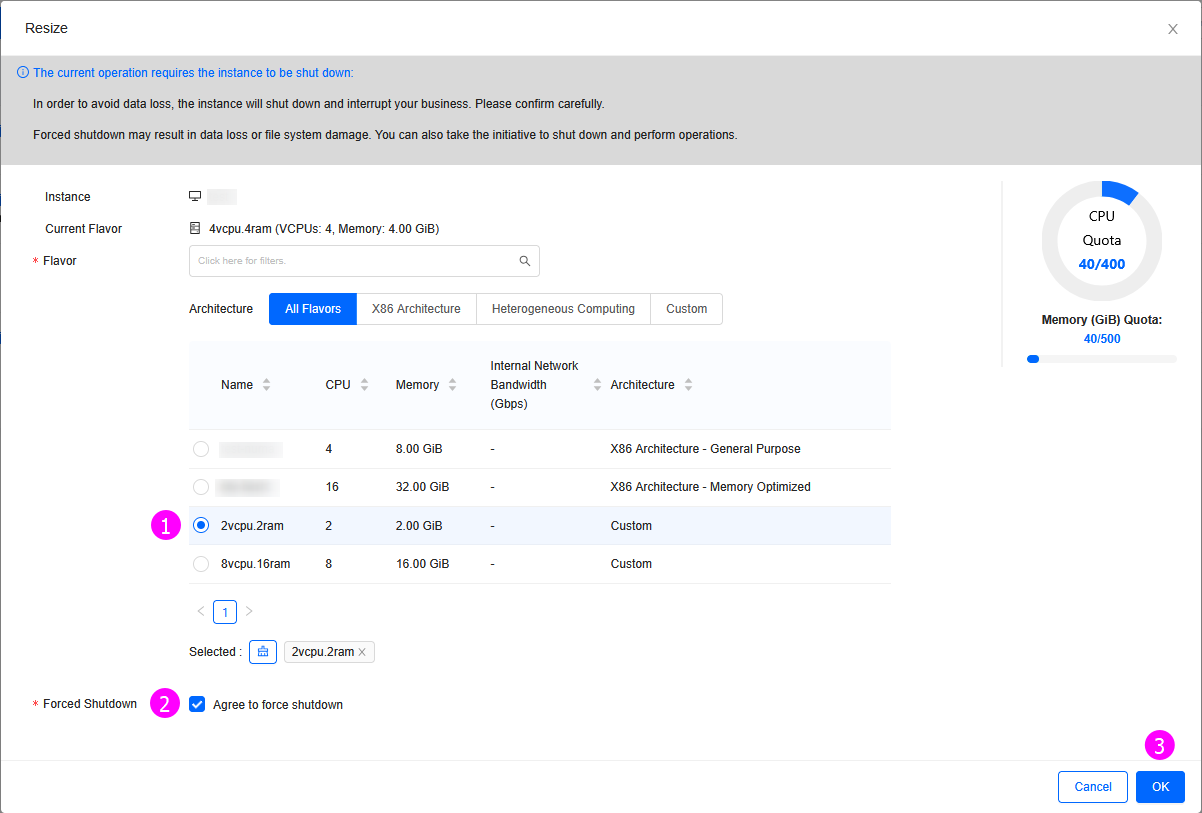Confirm the resize with OK
1202x813 pixels.
tap(1160, 787)
